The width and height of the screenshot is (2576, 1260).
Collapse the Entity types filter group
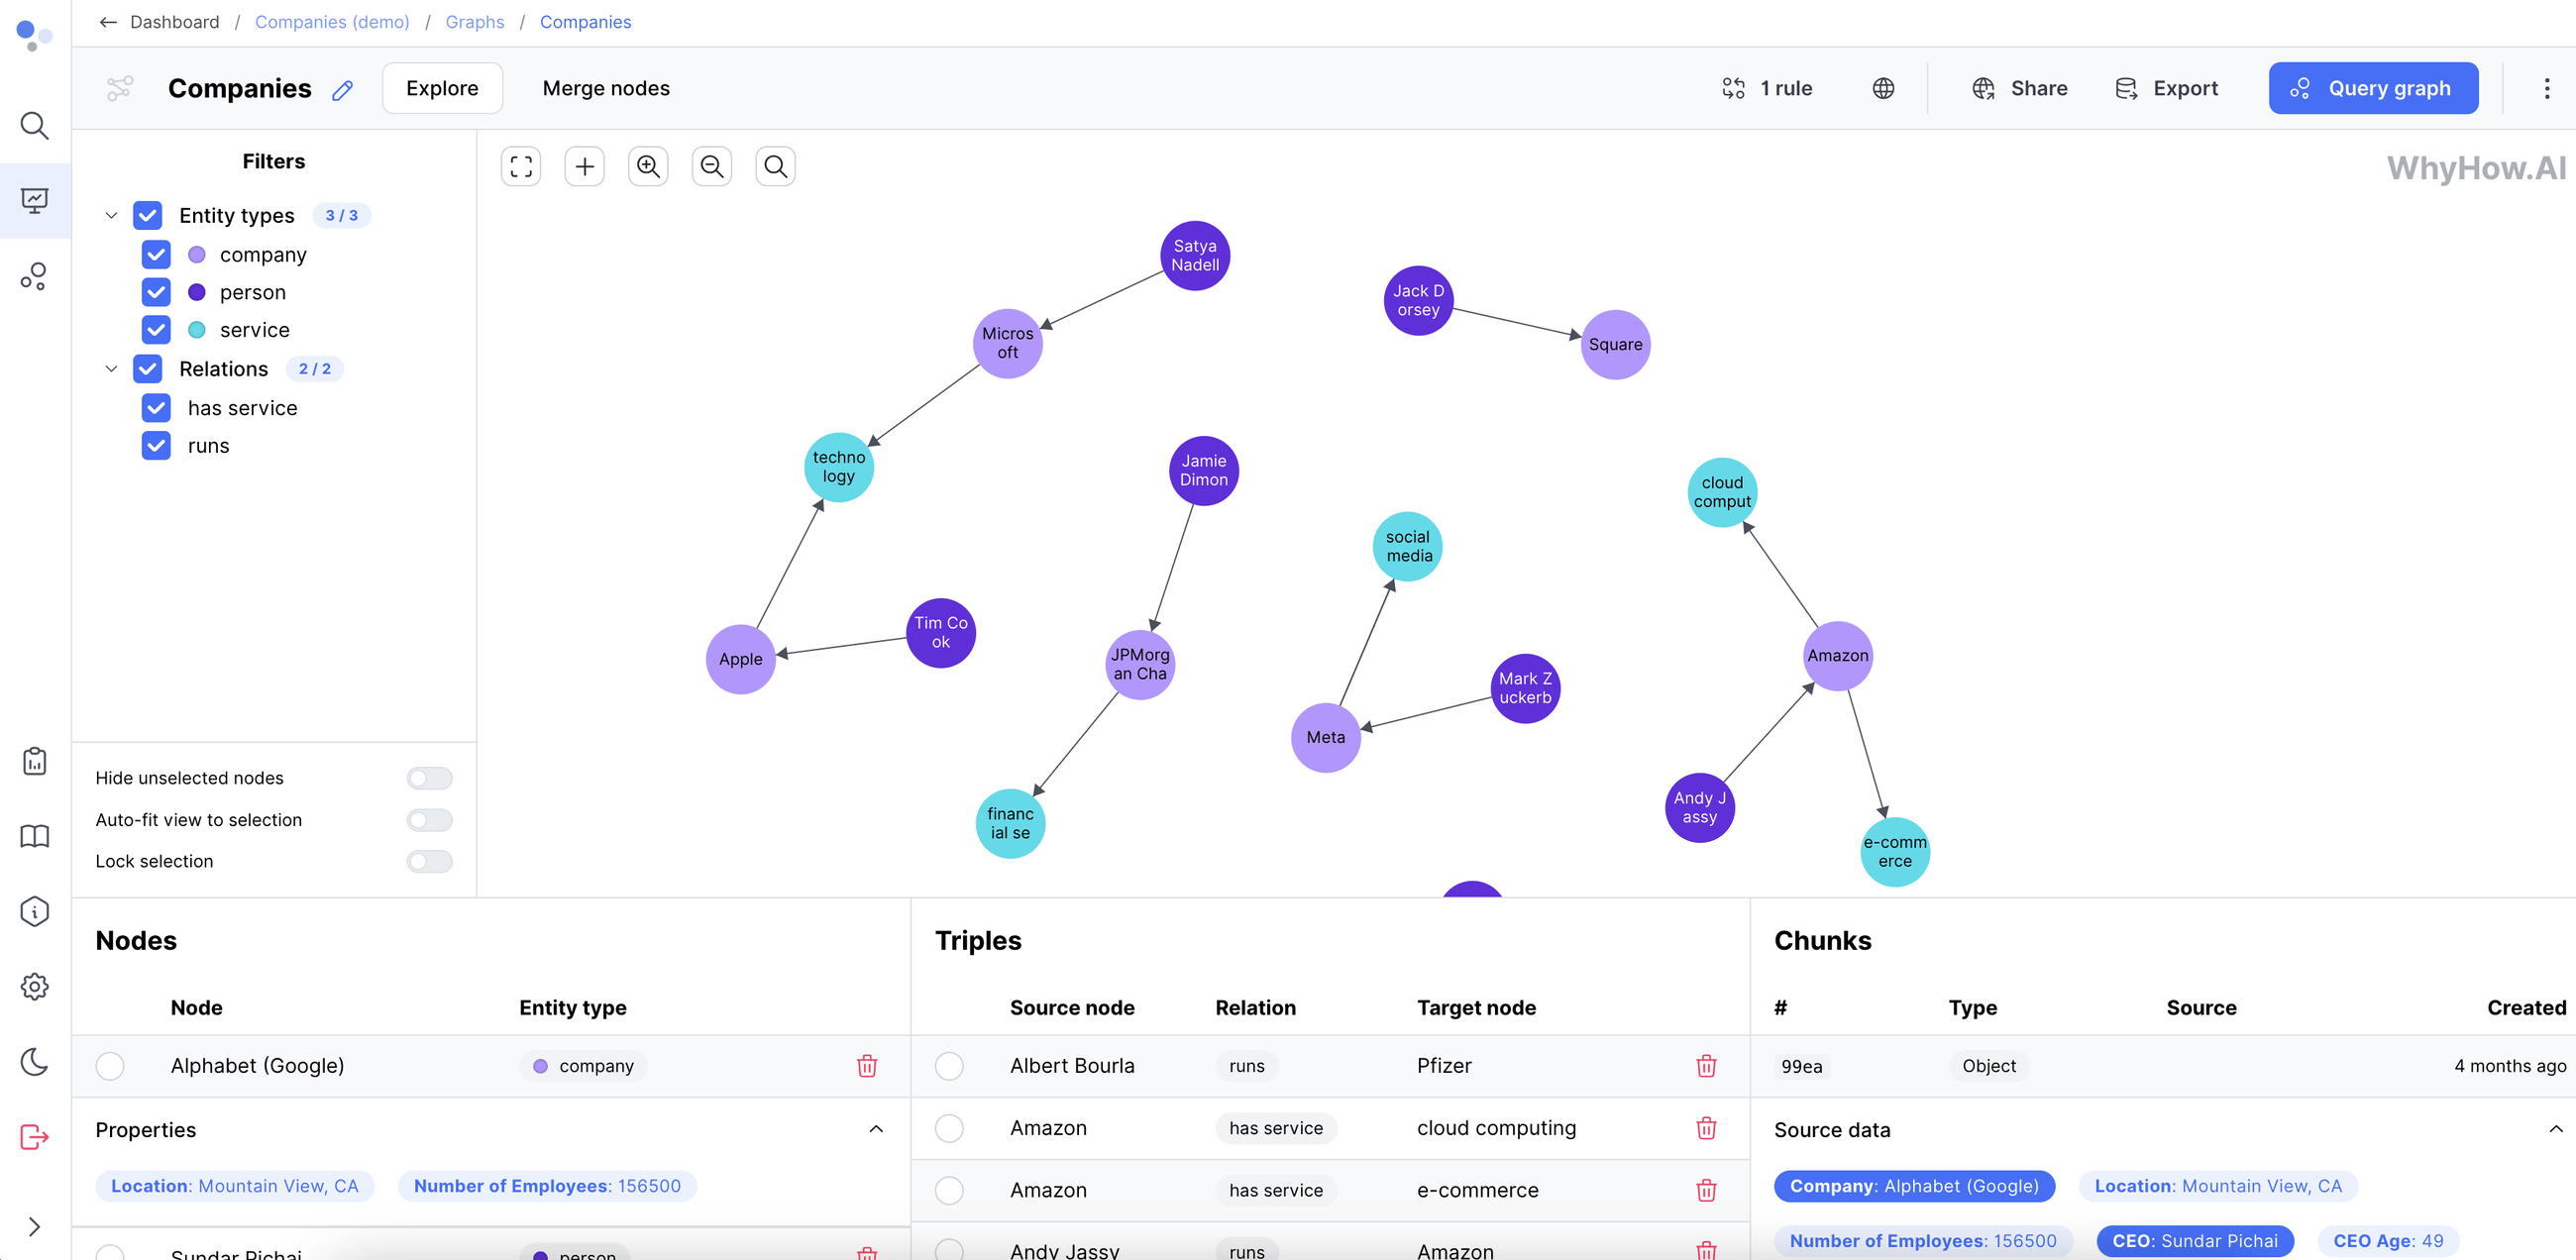tap(111, 215)
